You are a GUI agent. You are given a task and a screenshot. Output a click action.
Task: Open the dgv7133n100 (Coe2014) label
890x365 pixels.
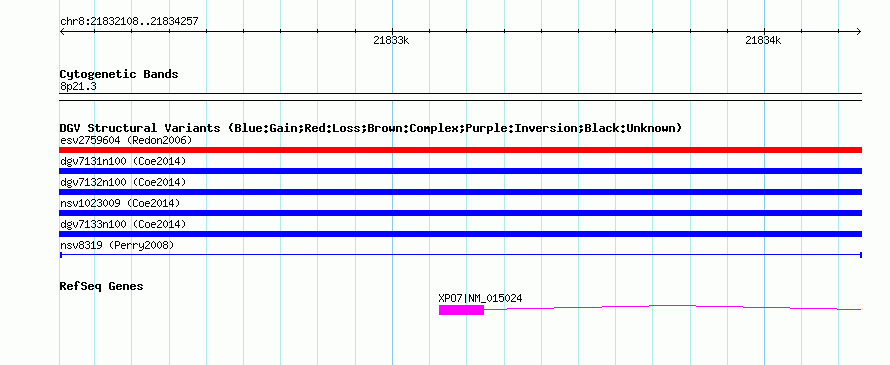tap(123, 224)
